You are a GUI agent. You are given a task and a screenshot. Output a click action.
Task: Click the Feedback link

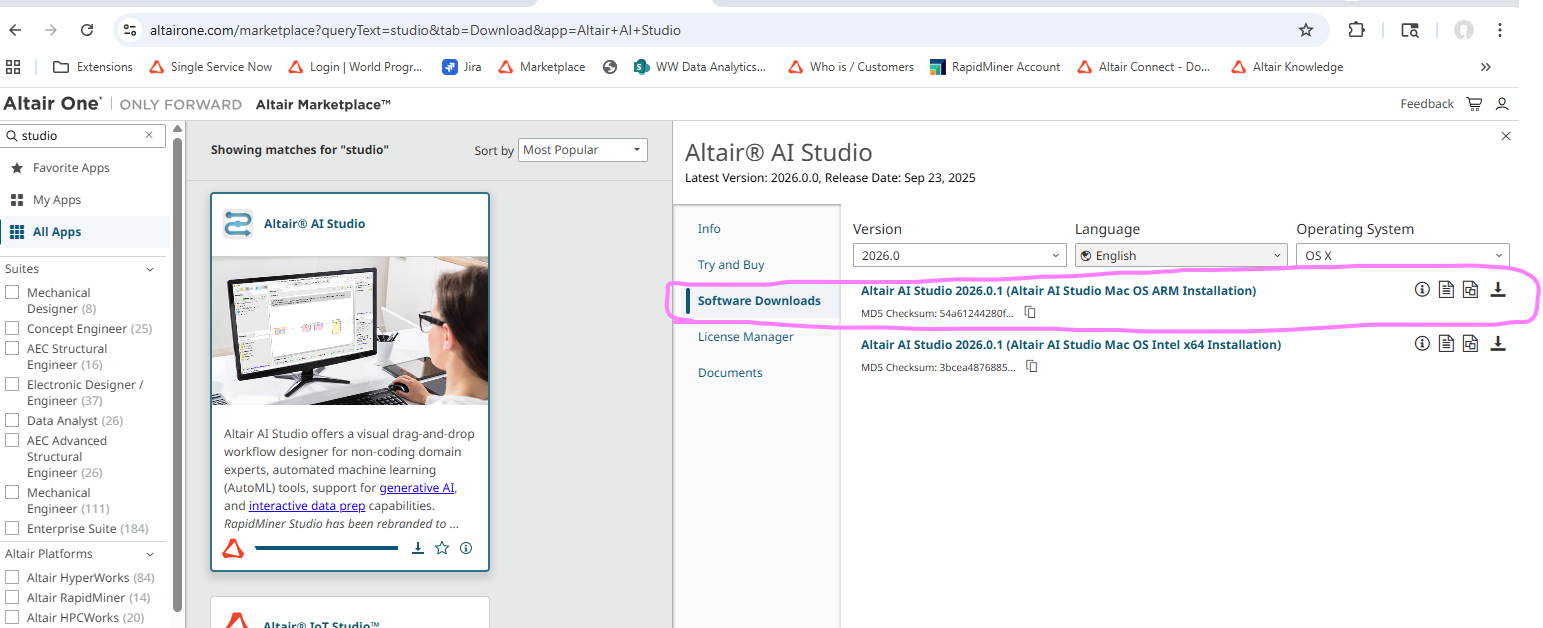[x=1427, y=104]
